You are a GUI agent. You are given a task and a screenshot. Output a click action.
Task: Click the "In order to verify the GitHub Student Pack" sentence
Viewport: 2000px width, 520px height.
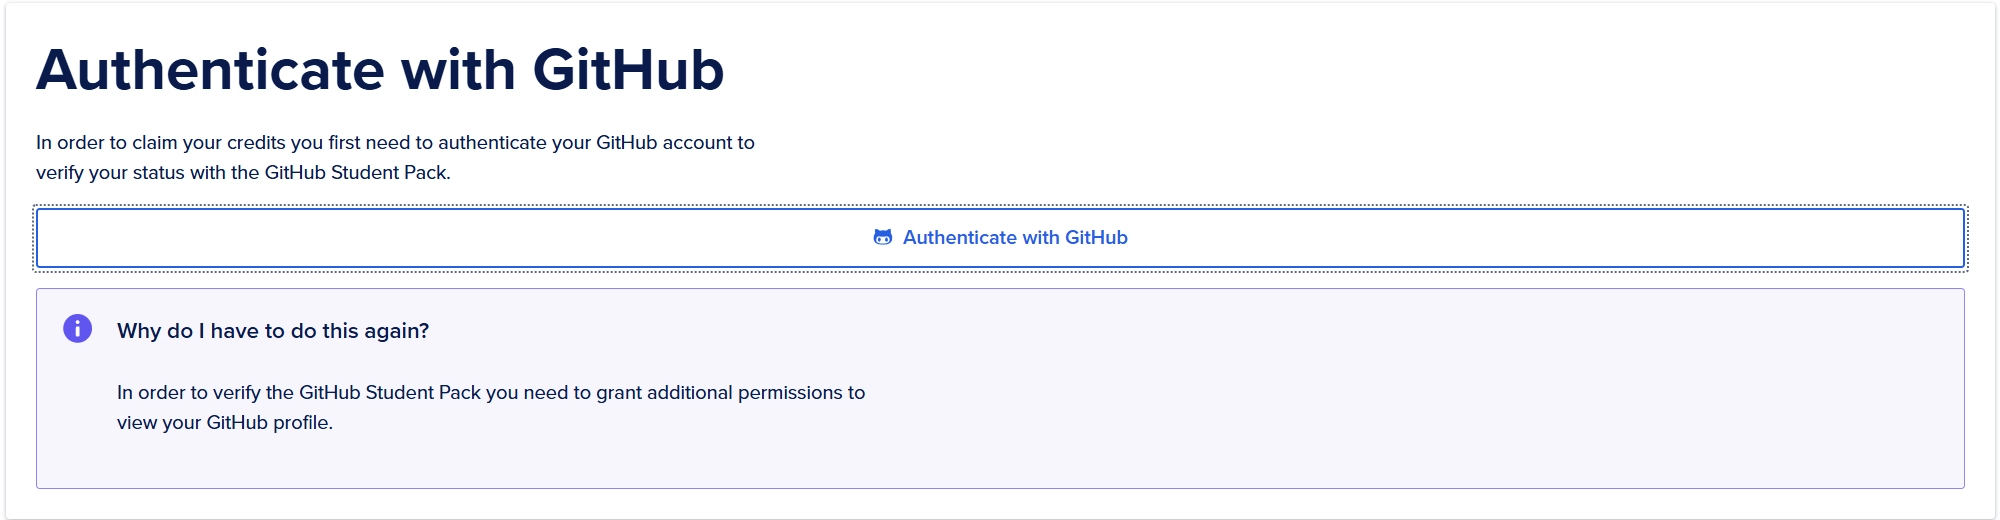pyautogui.click(x=490, y=393)
